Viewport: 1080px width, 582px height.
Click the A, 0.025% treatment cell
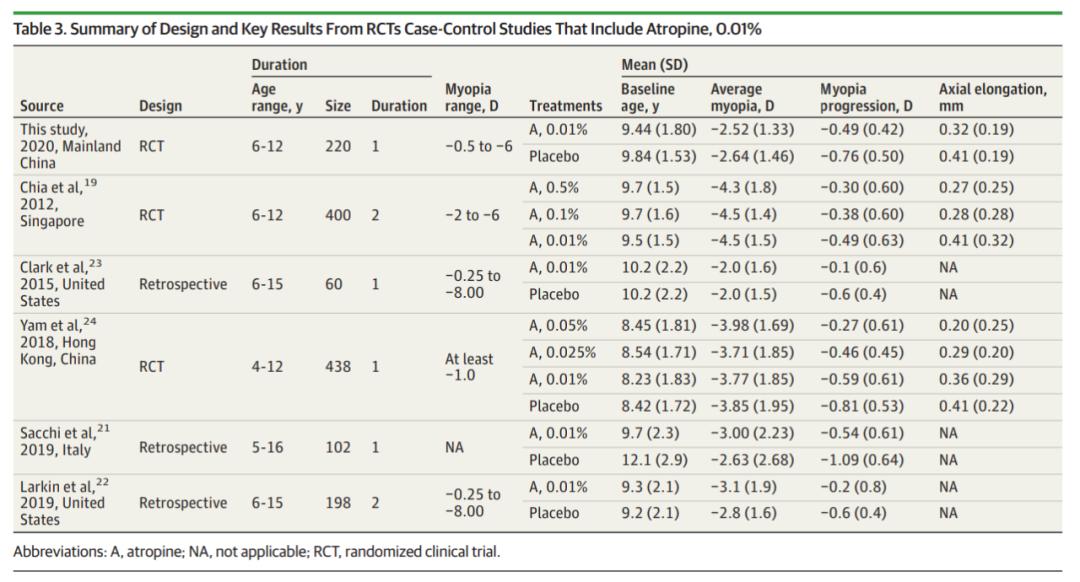pyautogui.click(x=562, y=352)
